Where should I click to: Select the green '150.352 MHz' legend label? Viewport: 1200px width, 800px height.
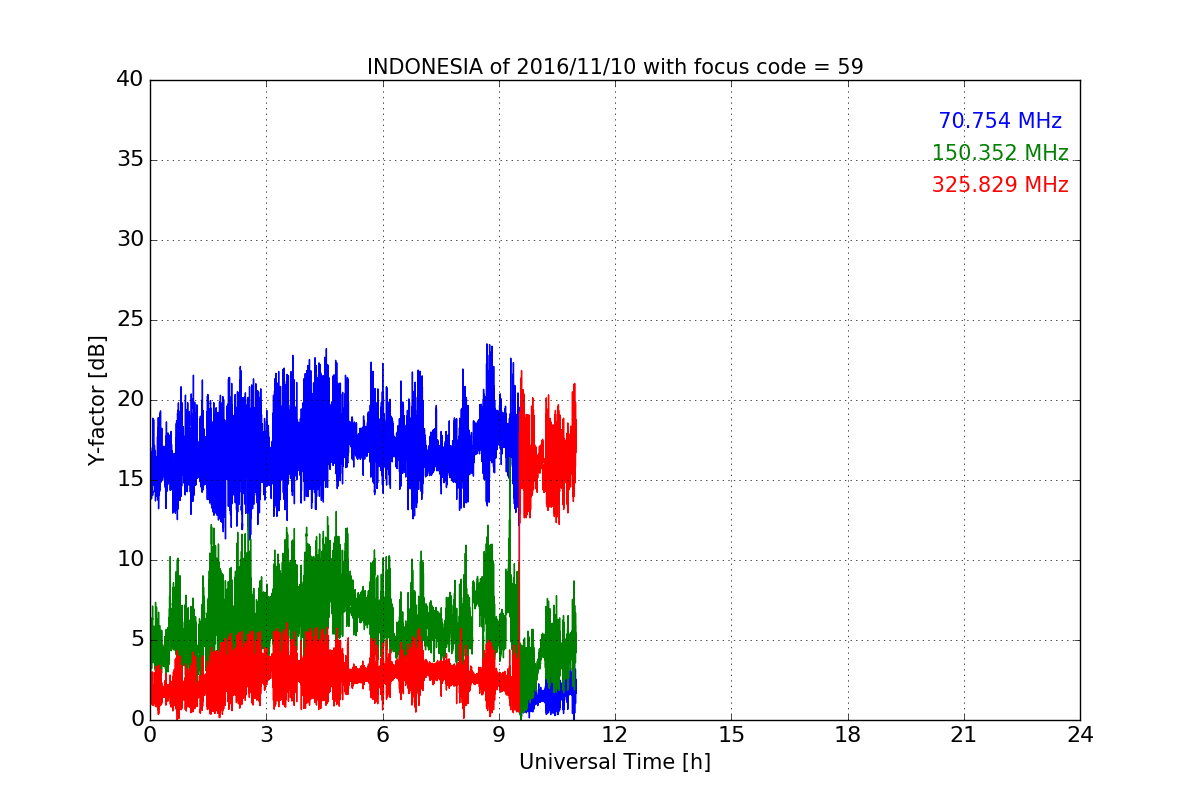pos(1000,153)
